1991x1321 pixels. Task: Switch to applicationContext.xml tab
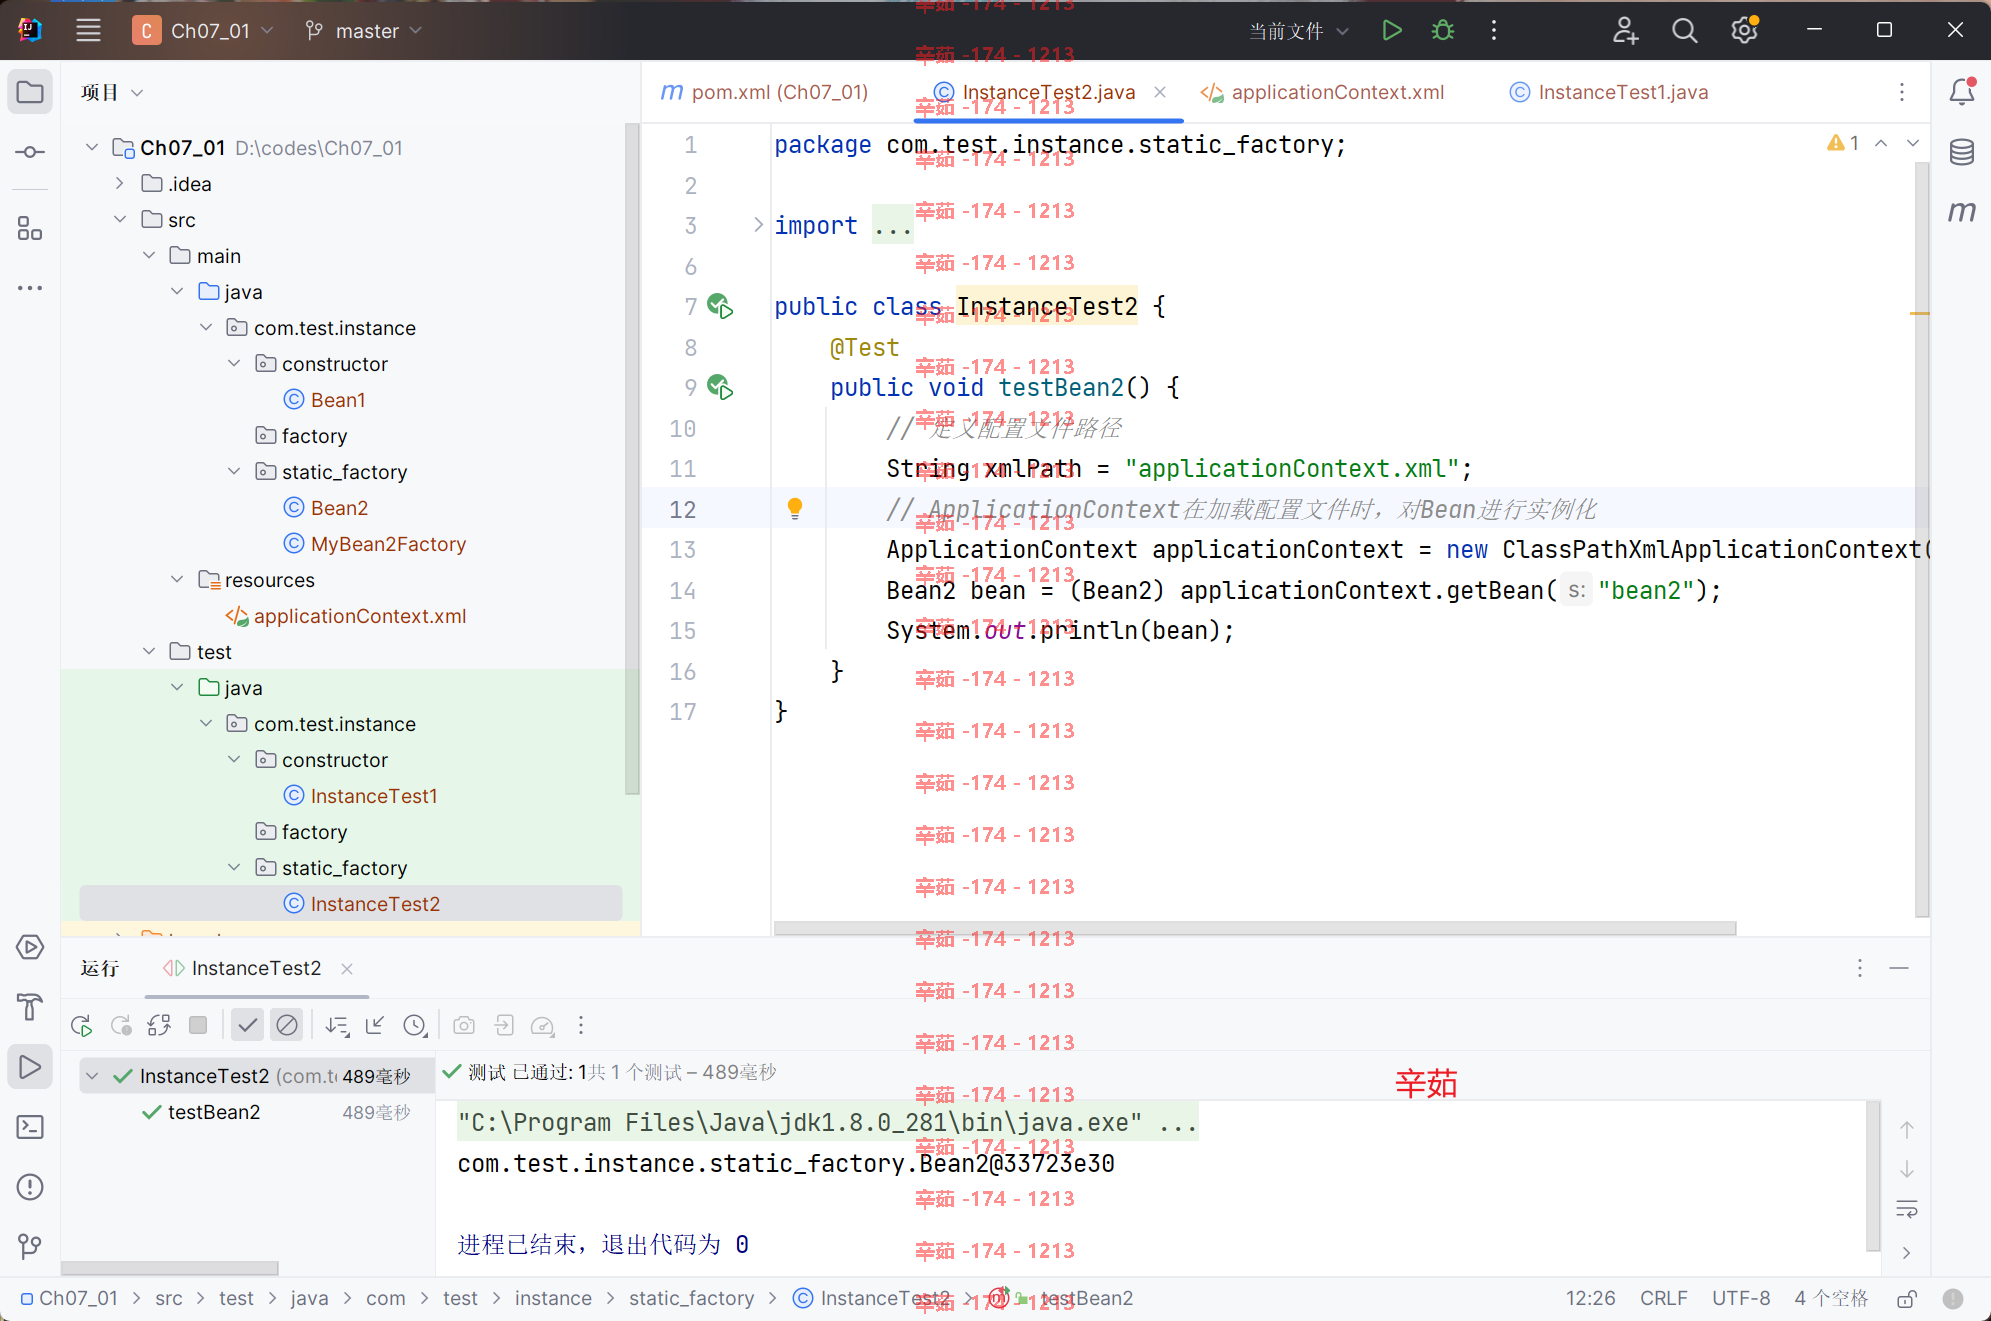pyautogui.click(x=1322, y=92)
